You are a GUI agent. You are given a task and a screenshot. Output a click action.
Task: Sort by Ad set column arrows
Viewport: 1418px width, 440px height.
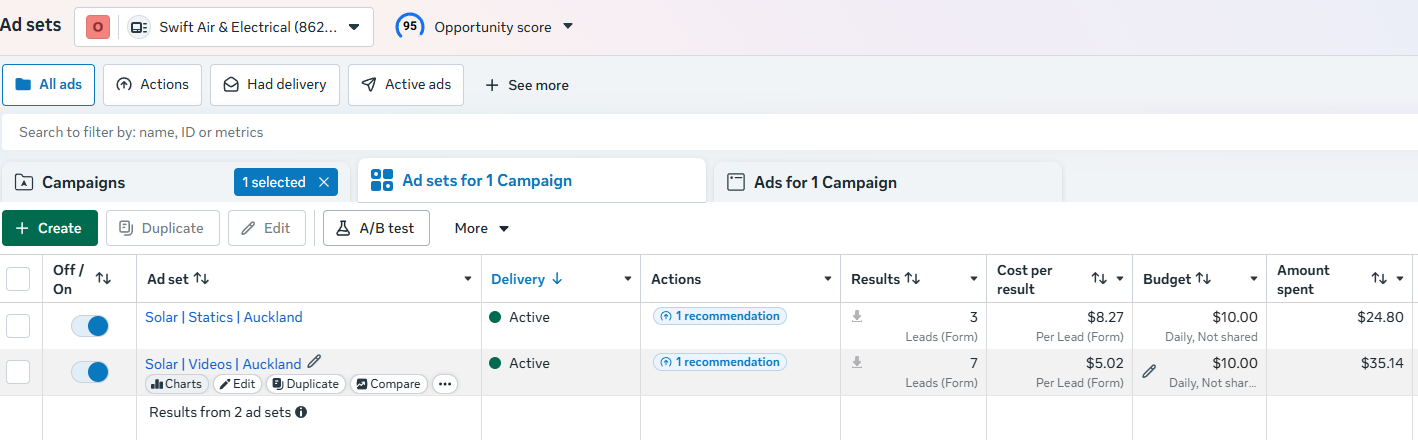point(201,279)
